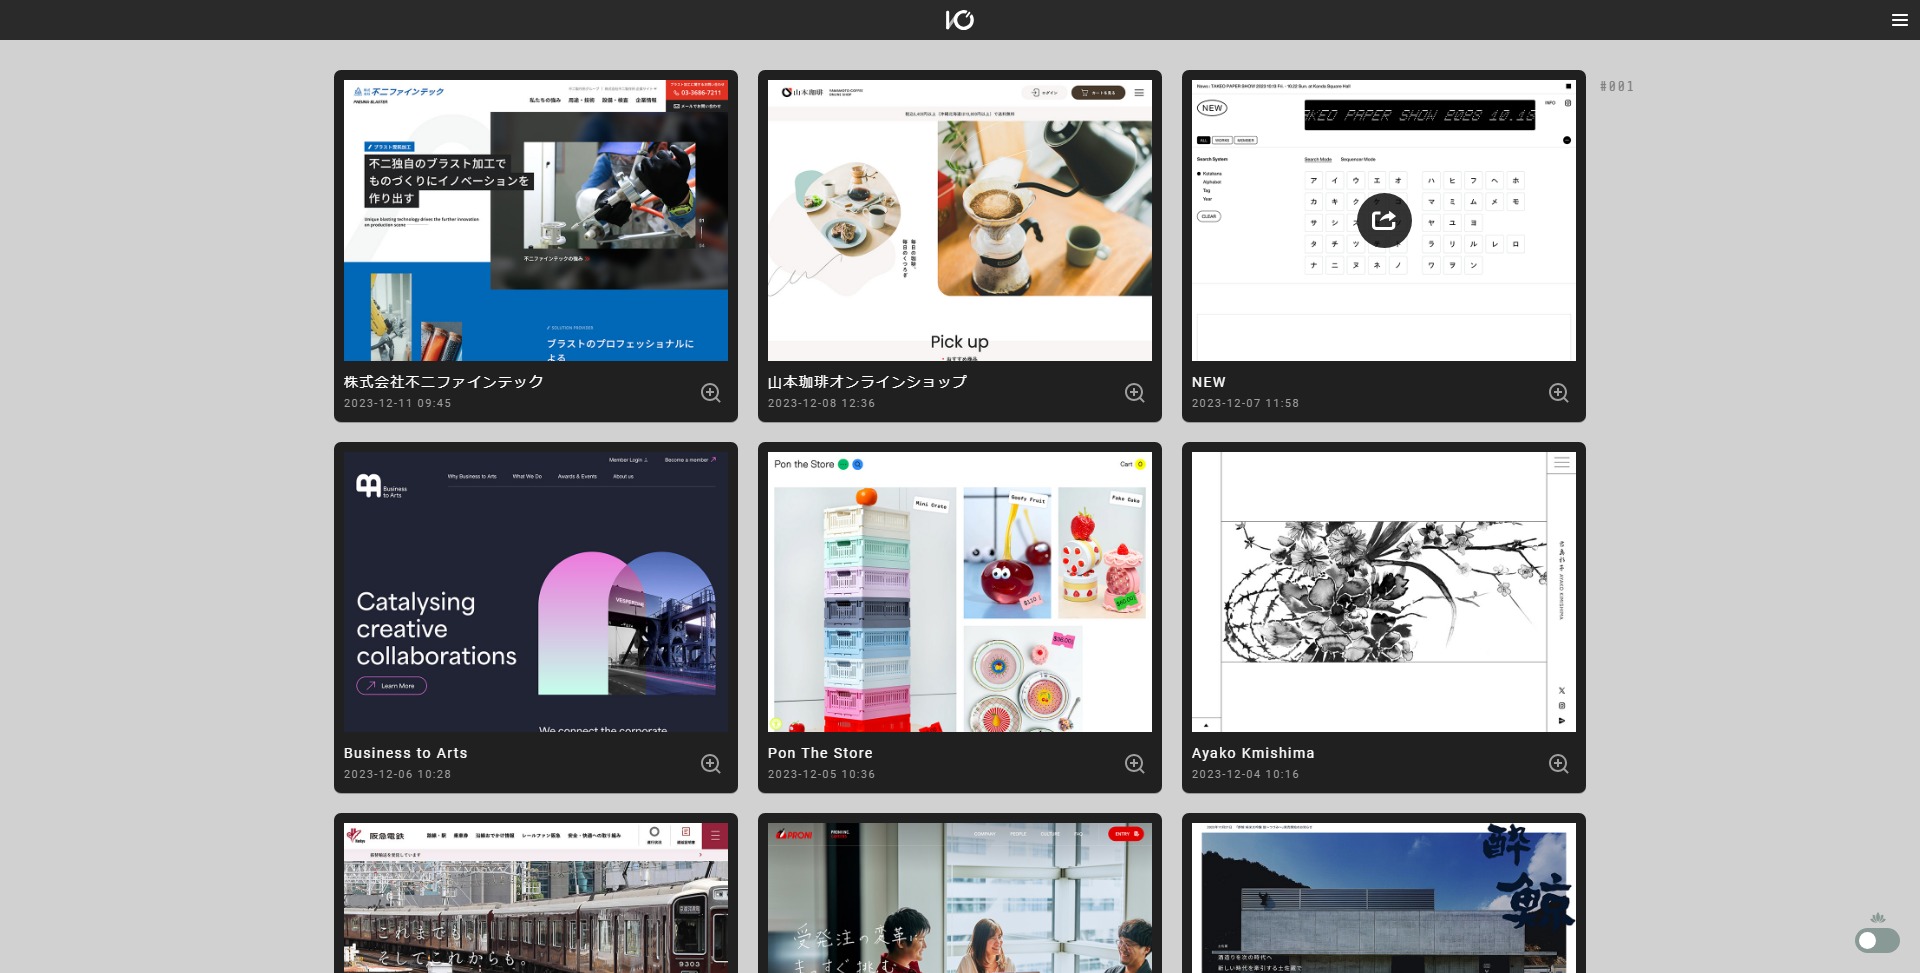Zoom into the 山本珈琲オンラインショップ card
The image size is (1920, 973).
click(1135, 393)
